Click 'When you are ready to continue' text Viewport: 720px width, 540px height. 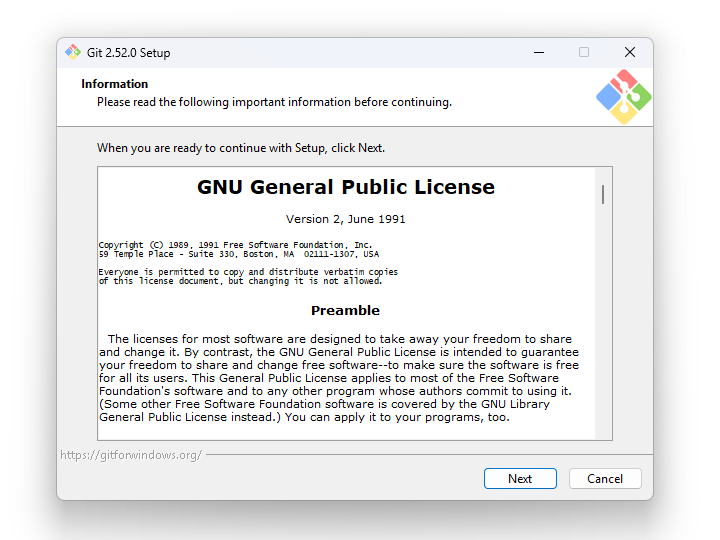point(241,148)
